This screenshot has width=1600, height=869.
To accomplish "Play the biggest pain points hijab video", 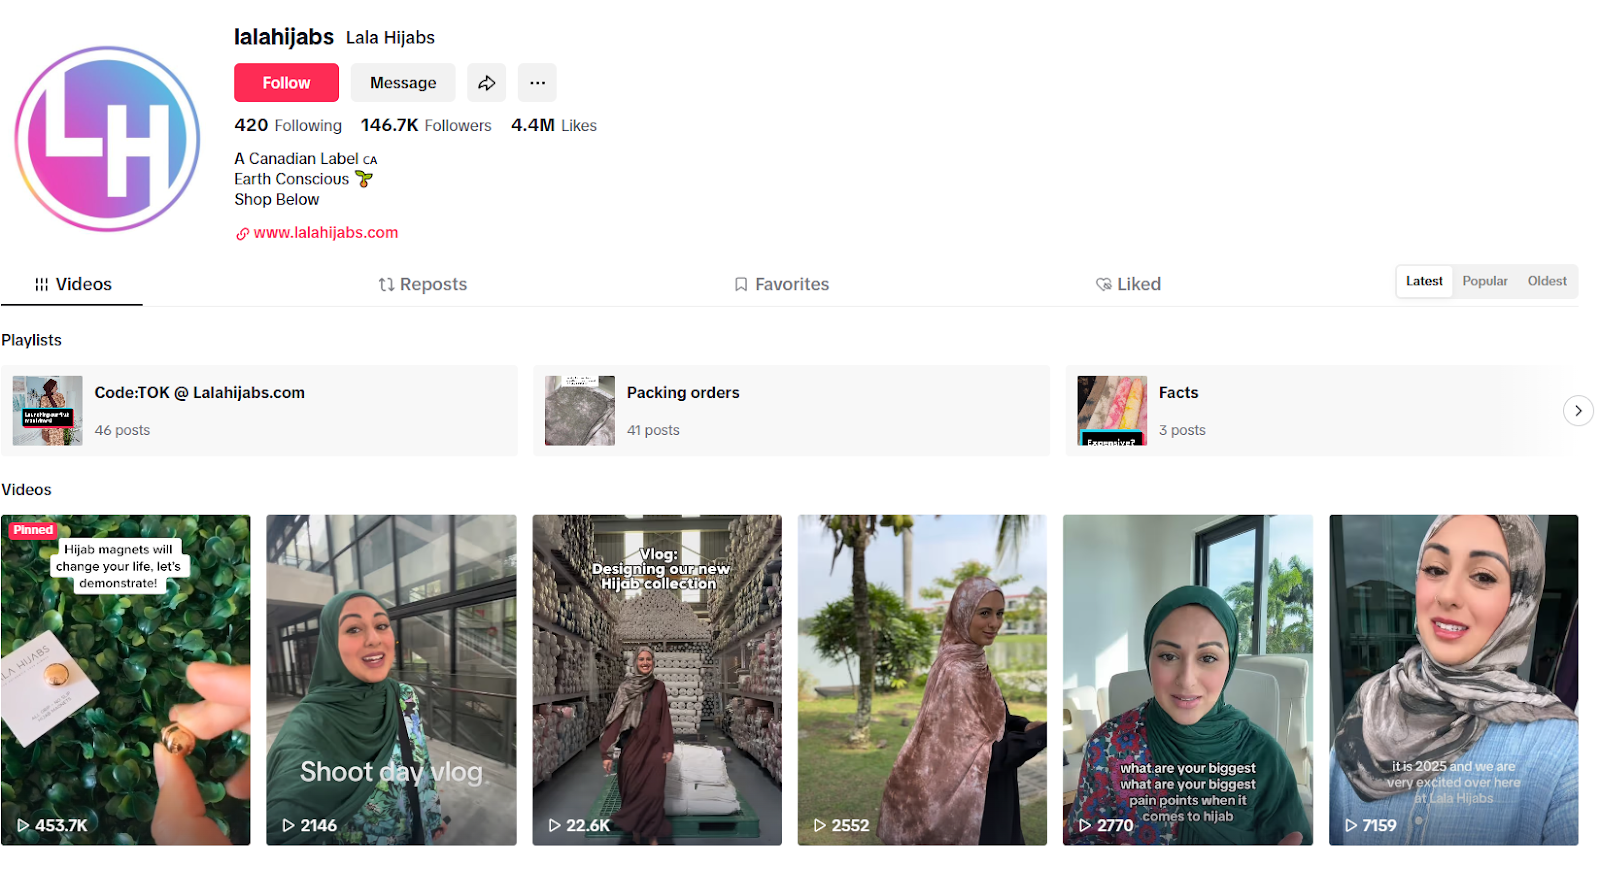I will [1188, 680].
